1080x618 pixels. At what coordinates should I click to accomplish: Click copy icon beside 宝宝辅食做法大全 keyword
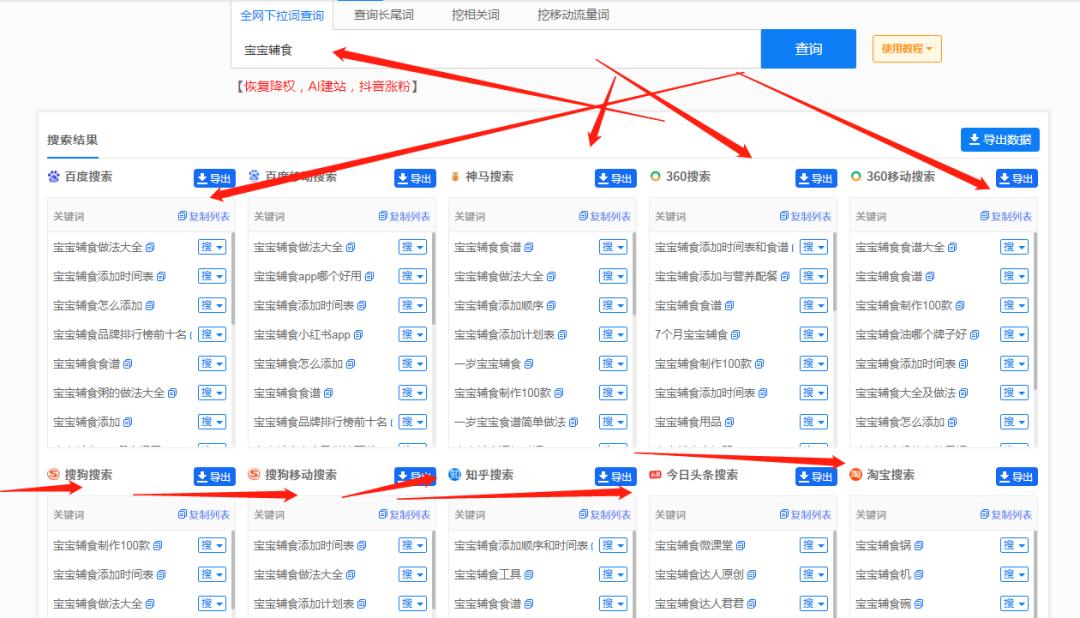click(x=150, y=245)
